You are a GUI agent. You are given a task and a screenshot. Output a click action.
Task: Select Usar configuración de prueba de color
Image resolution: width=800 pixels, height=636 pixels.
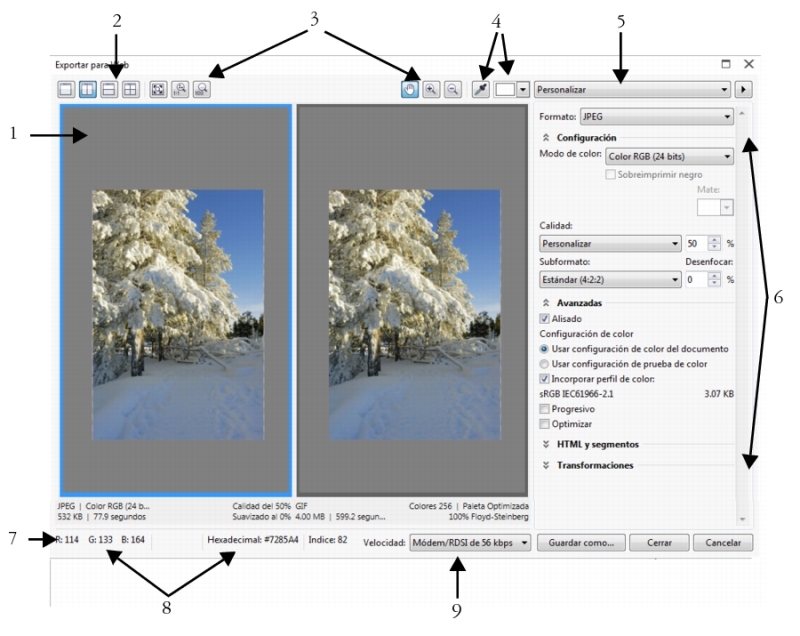click(545, 364)
